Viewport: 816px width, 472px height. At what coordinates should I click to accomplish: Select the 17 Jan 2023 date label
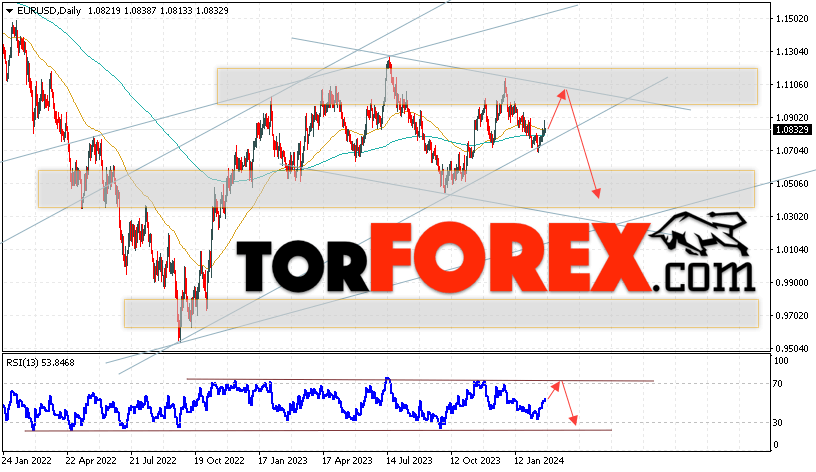pyautogui.click(x=283, y=461)
